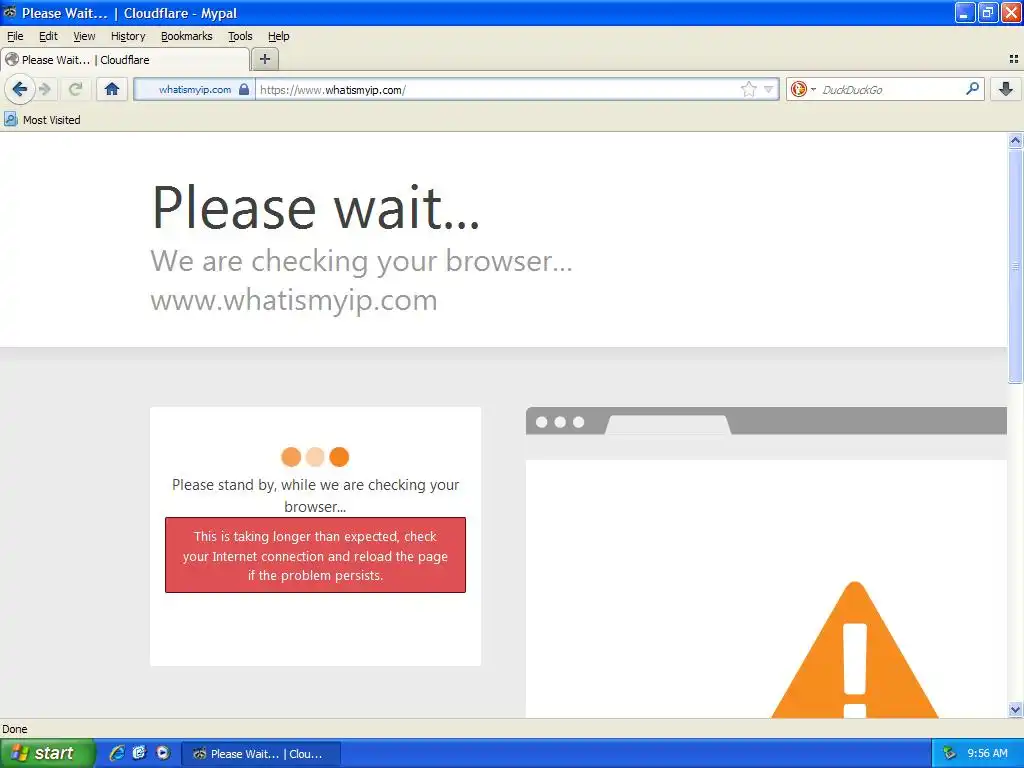This screenshot has height=768, width=1024.
Task: Open the Most Visited bookmarks folder
Action: click(42, 120)
